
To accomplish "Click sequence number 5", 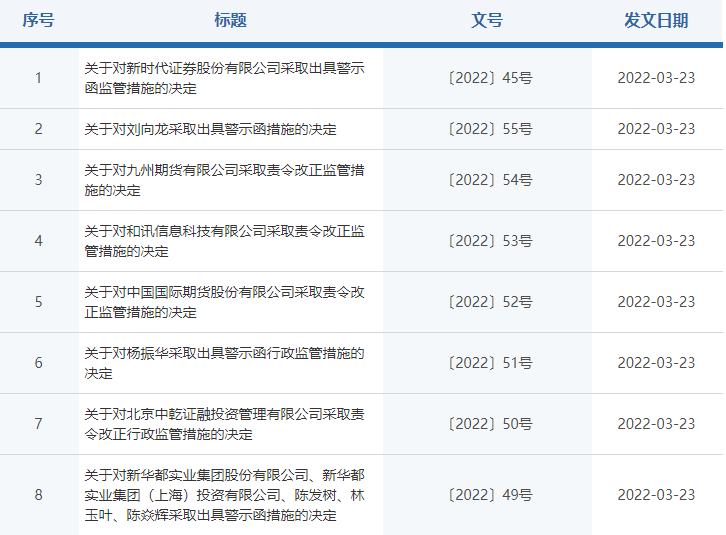I will pyautogui.click(x=38, y=302).
